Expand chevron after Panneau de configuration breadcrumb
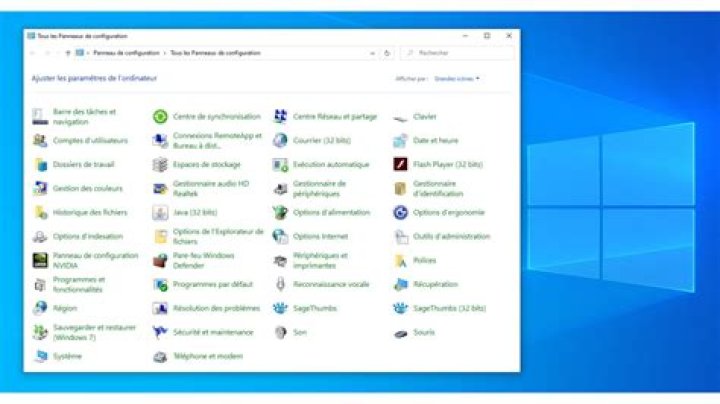Viewport: 720px width, 404px height. pos(165,53)
